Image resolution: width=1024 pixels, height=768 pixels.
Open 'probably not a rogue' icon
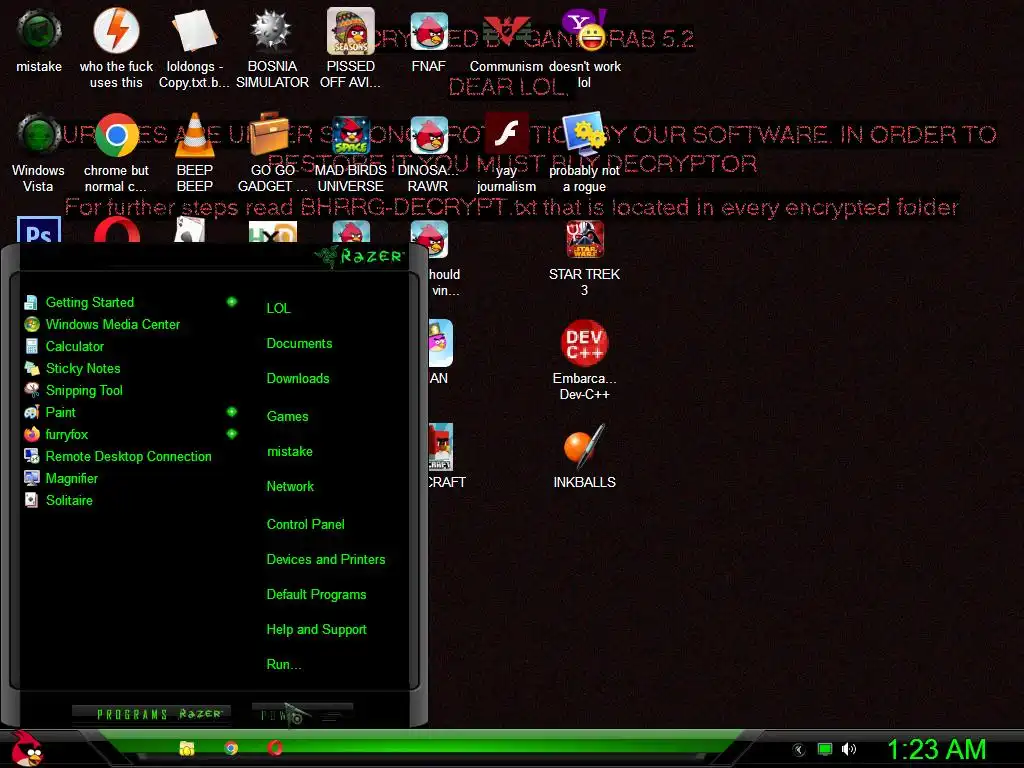pos(584,153)
